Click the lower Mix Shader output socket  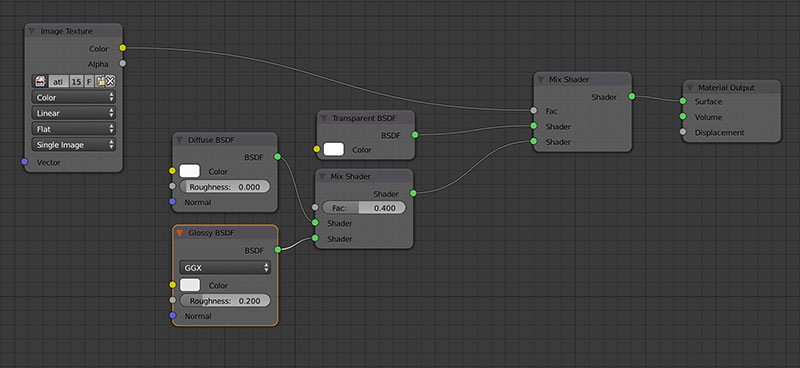pyautogui.click(x=413, y=193)
